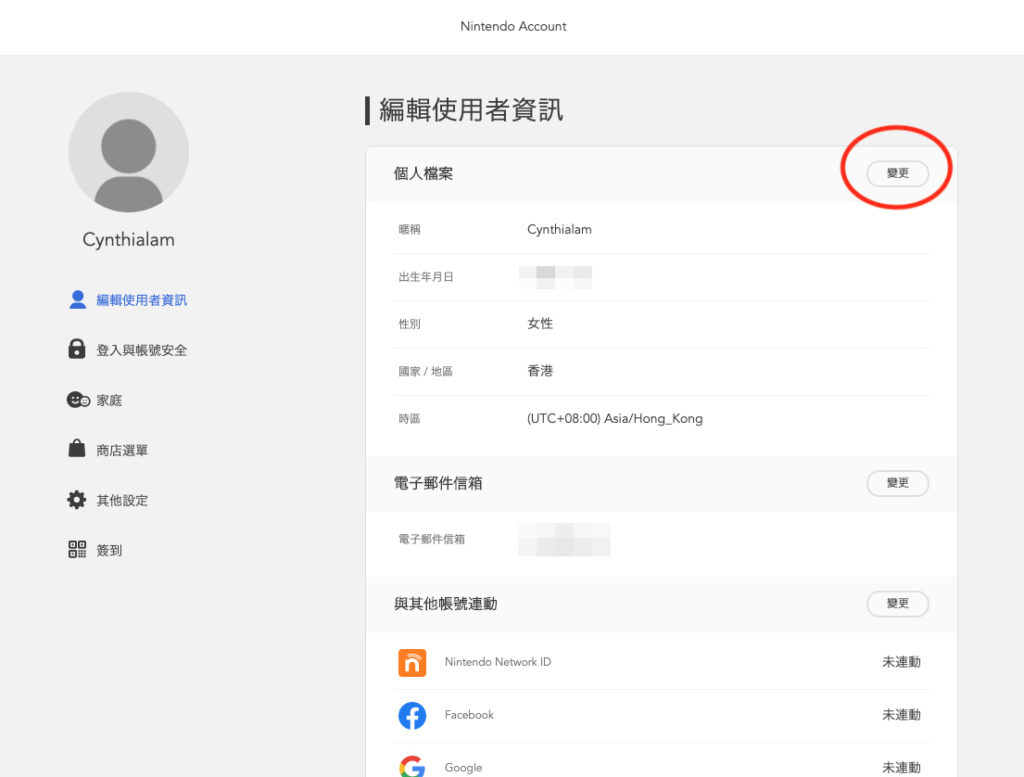Click 變更 button for 與其他帳號連動
The height and width of the screenshot is (777, 1024).
pyautogui.click(x=897, y=603)
